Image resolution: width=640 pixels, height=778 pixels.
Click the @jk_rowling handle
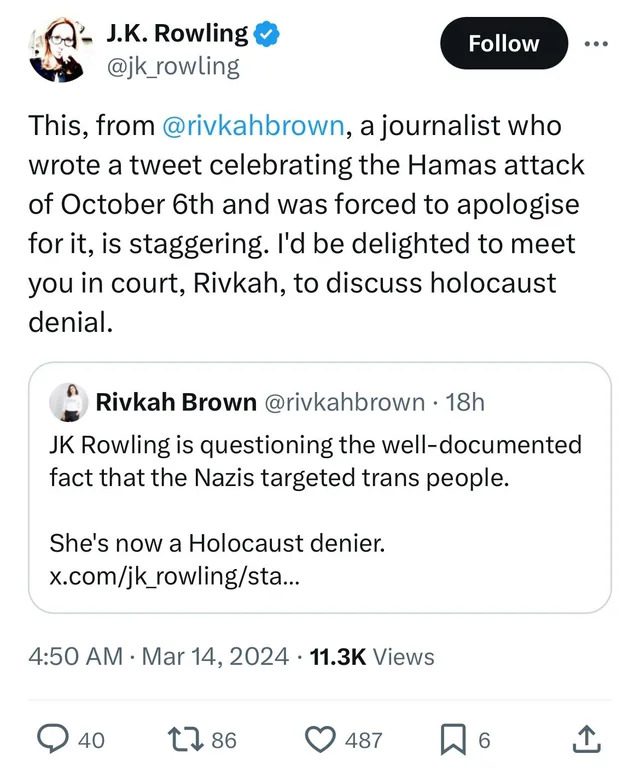coord(173,67)
